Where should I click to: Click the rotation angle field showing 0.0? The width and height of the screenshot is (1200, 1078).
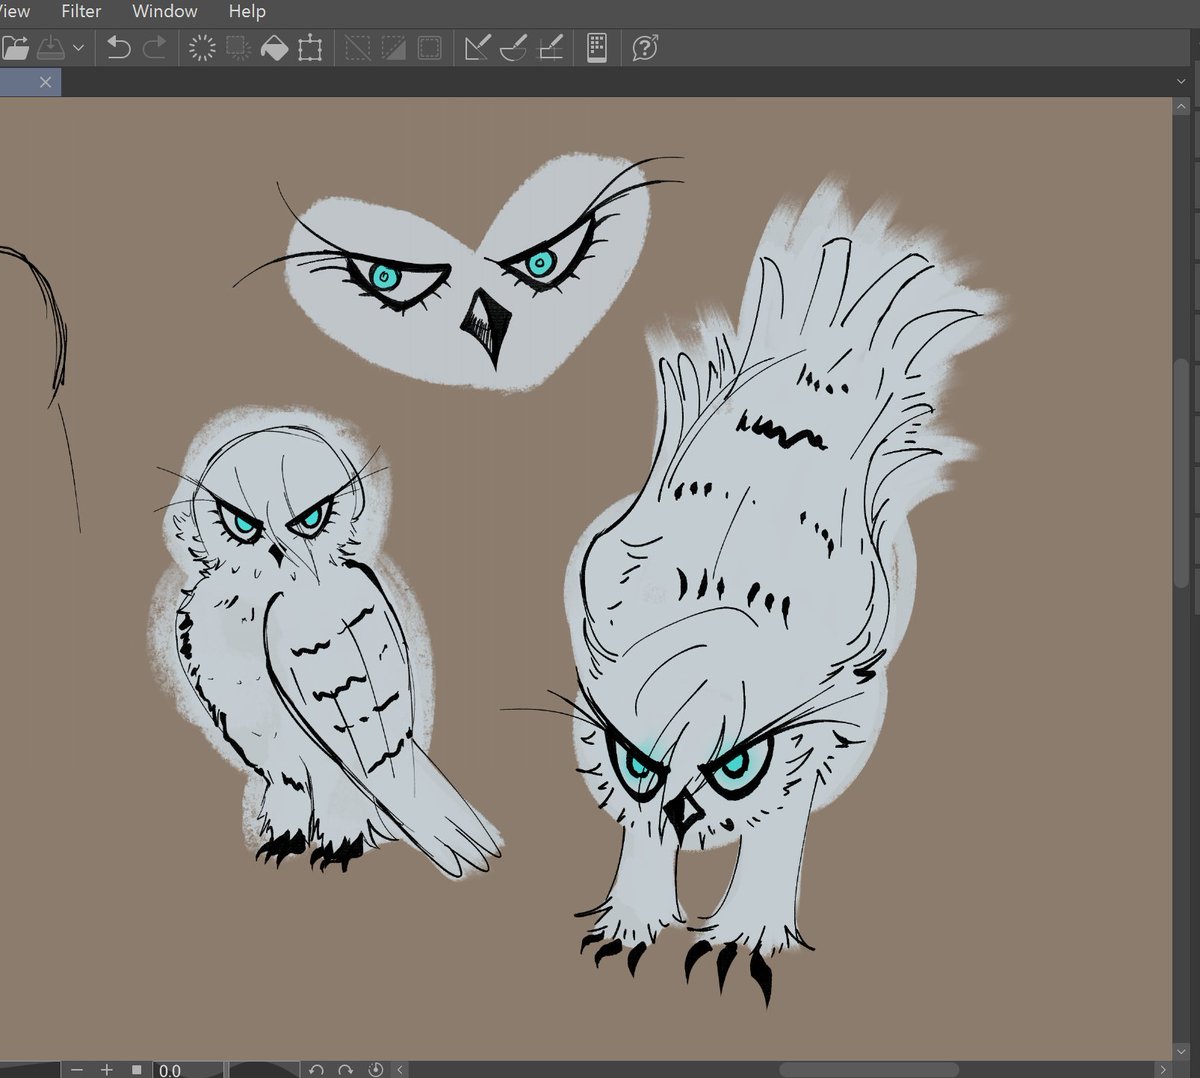188,1070
